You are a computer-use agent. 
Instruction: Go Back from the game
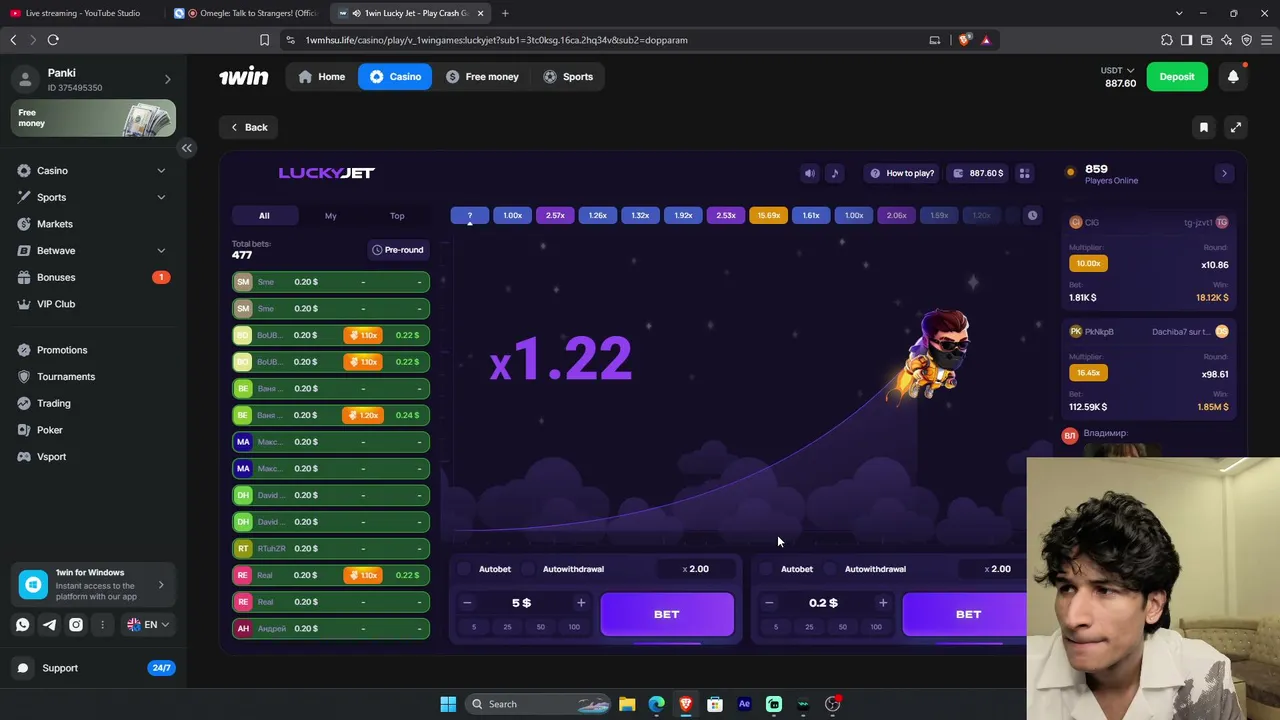[249, 127]
